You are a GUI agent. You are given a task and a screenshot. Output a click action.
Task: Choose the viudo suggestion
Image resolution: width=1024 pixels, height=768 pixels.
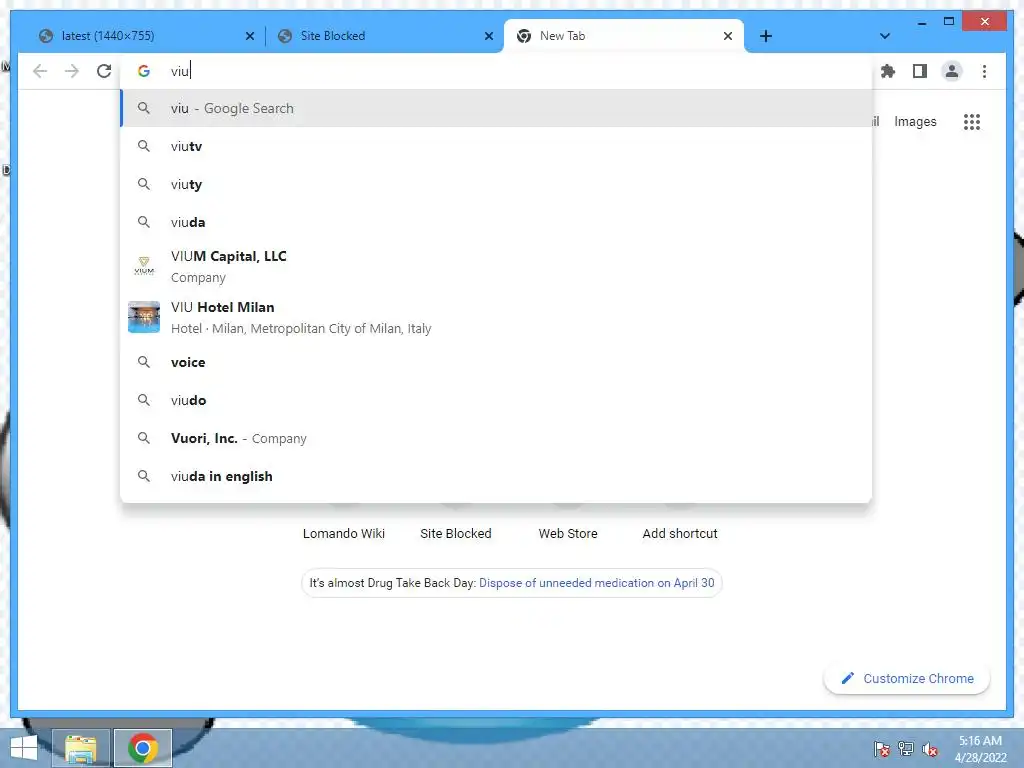[496, 400]
